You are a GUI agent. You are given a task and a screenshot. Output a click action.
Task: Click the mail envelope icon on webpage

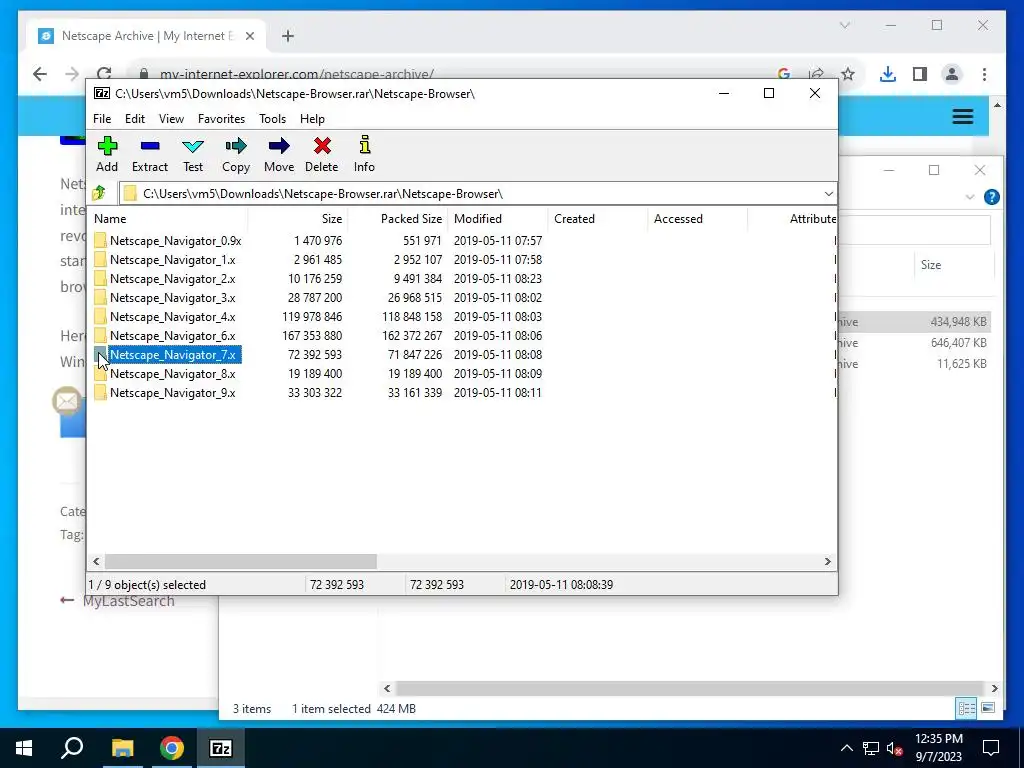(67, 401)
